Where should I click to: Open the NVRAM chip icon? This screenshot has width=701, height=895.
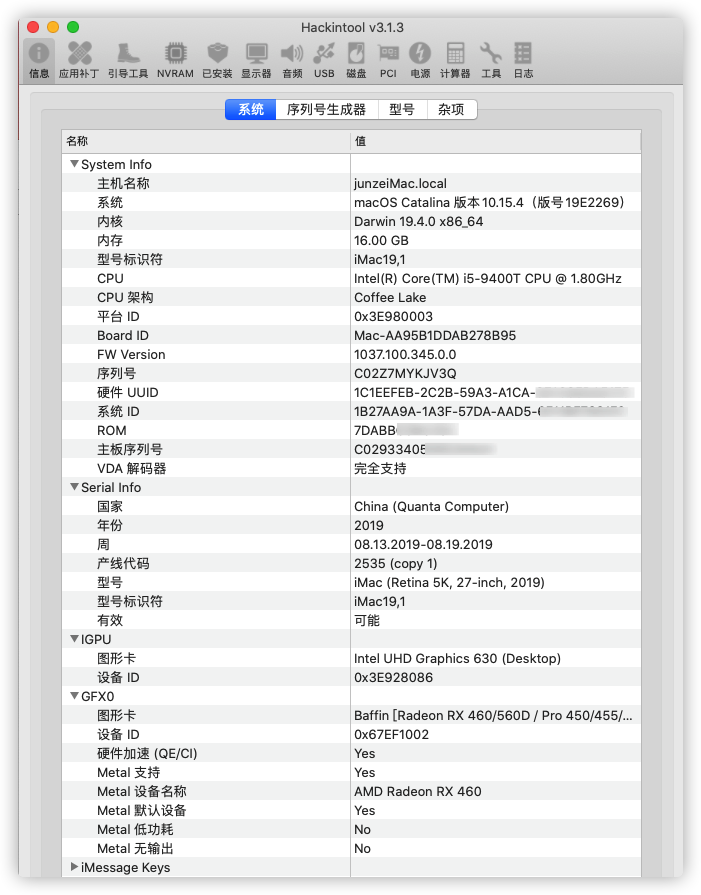175,61
